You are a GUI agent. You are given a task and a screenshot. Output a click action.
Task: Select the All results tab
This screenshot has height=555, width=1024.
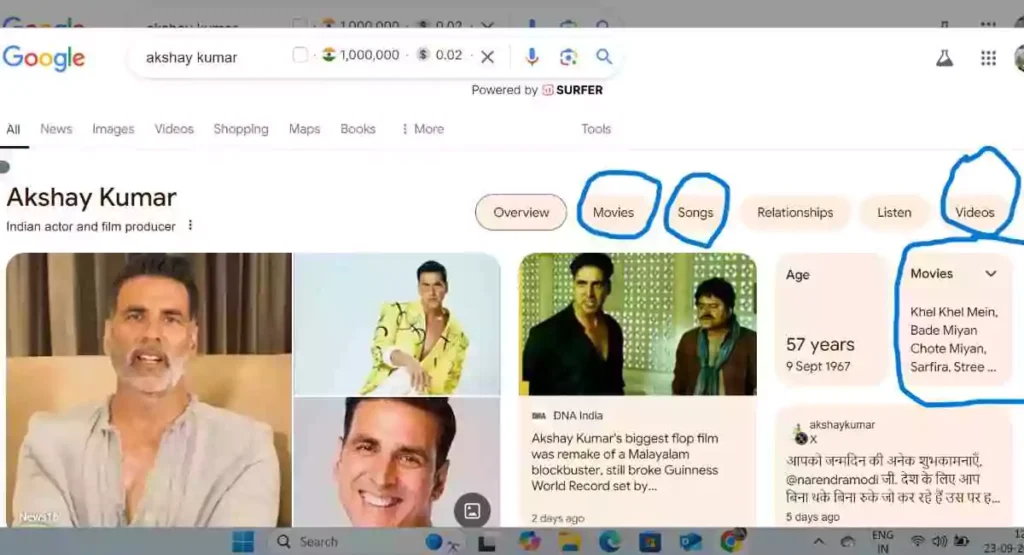click(x=13, y=129)
